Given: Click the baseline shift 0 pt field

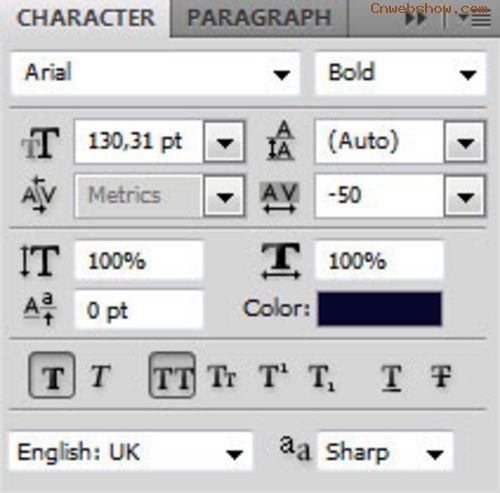Looking at the screenshot, I should tap(139, 310).
